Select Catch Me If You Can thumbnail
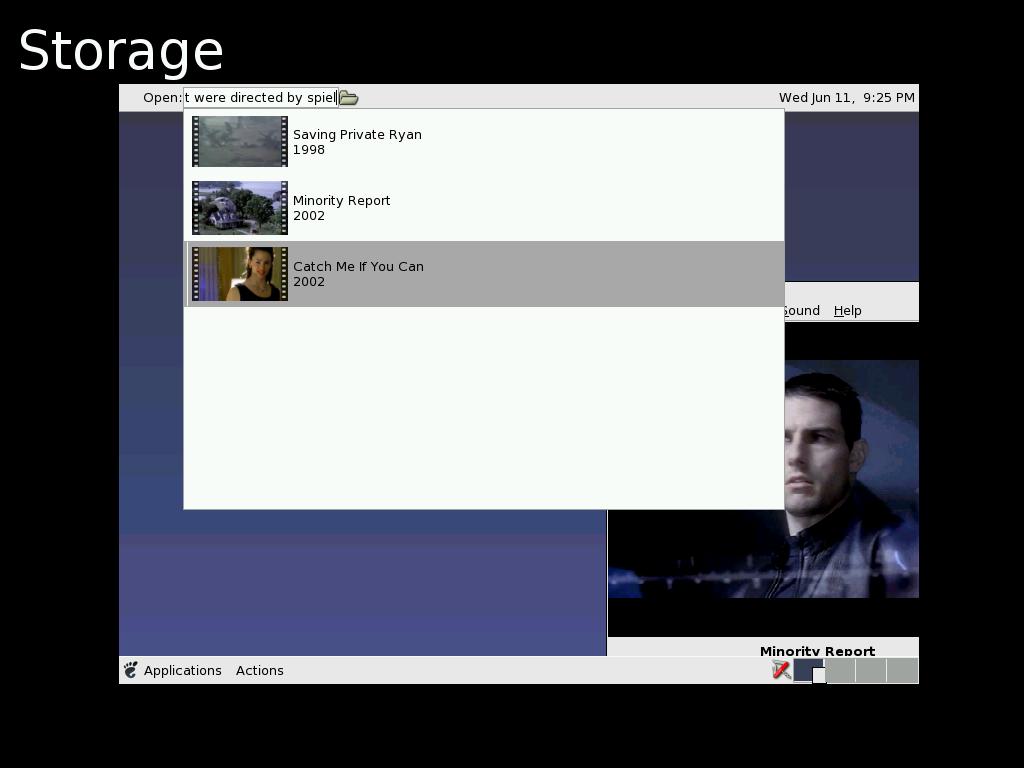This screenshot has height=768, width=1024. [x=240, y=273]
